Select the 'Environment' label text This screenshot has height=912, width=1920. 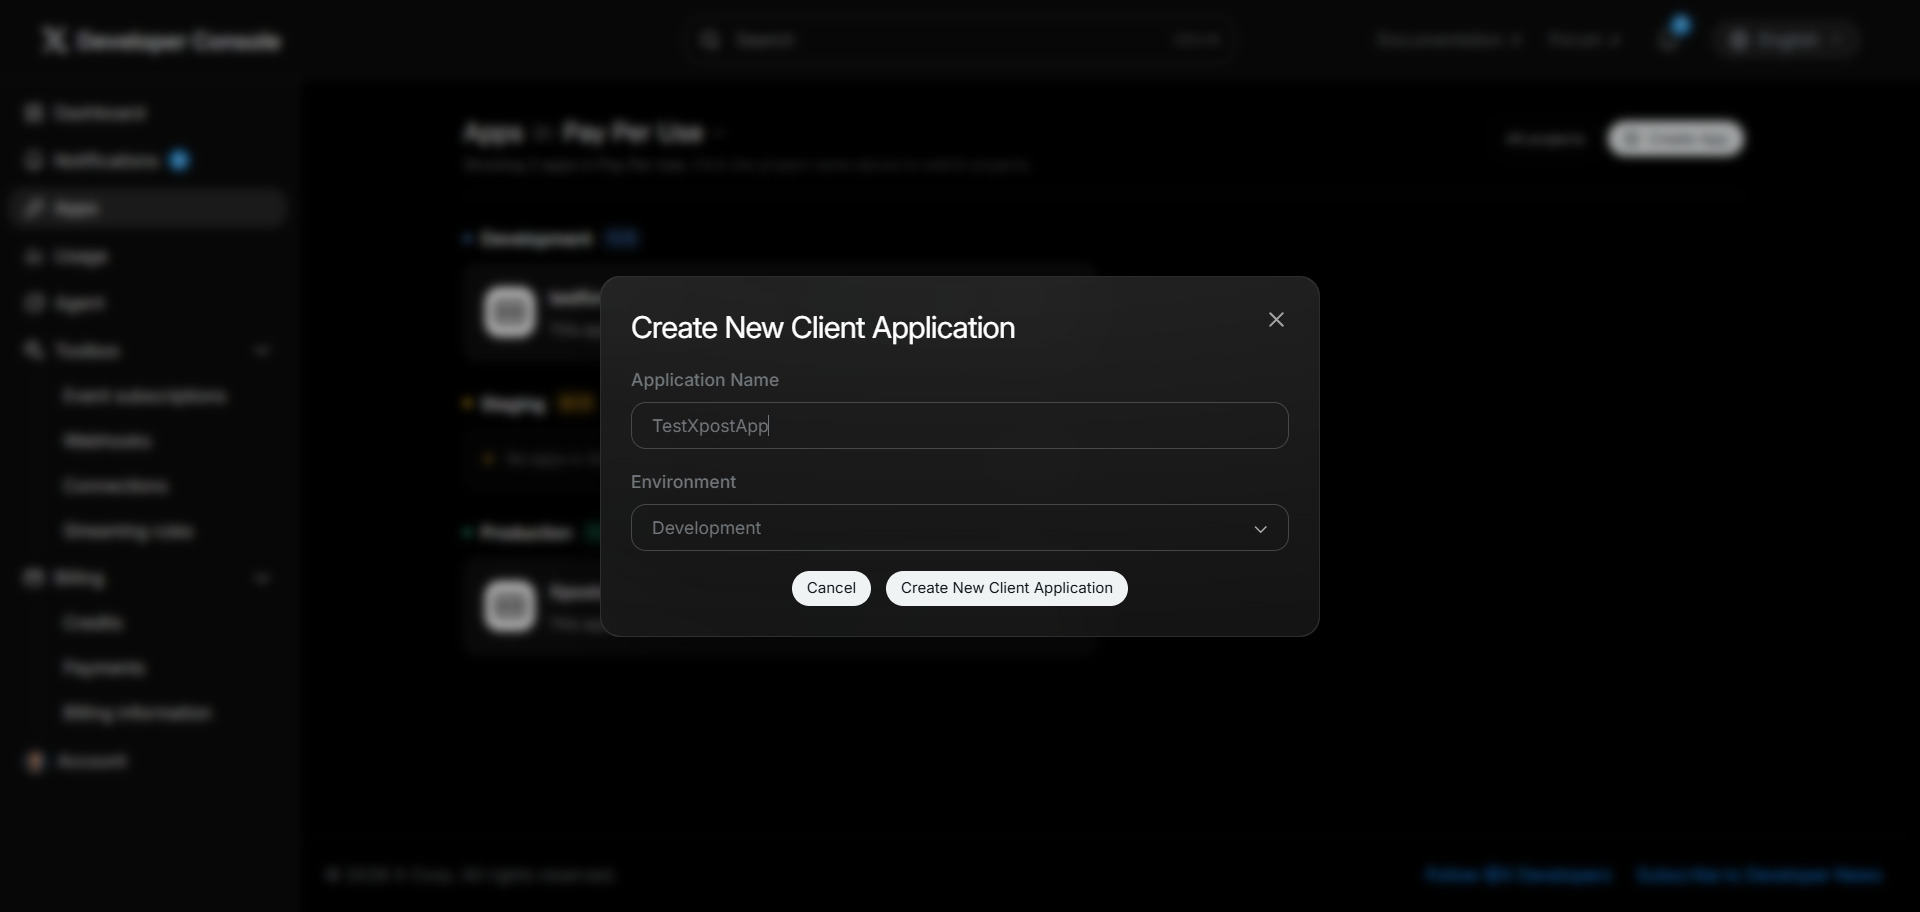(684, 482)
